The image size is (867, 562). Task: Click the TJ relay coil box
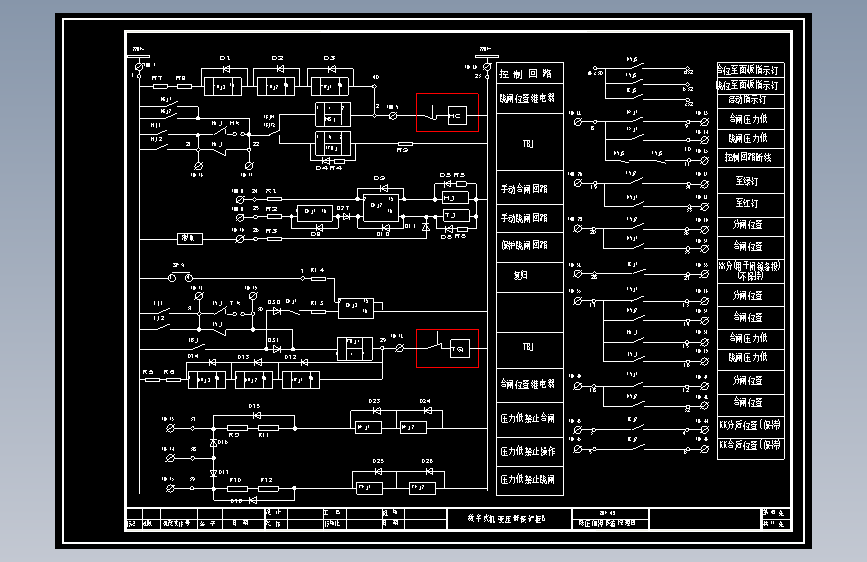click(456, 215)
